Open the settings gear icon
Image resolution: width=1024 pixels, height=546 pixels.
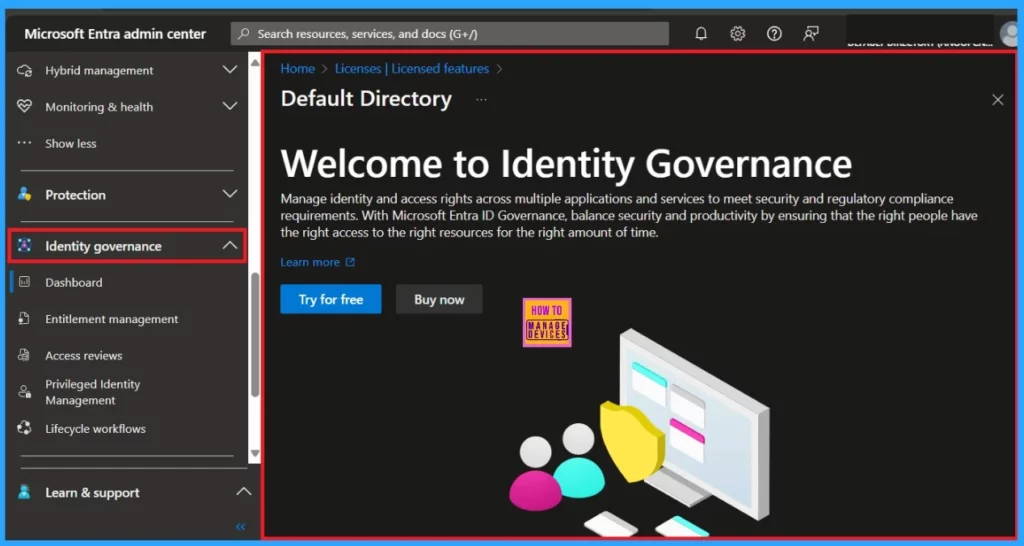[x=737, y=33]
